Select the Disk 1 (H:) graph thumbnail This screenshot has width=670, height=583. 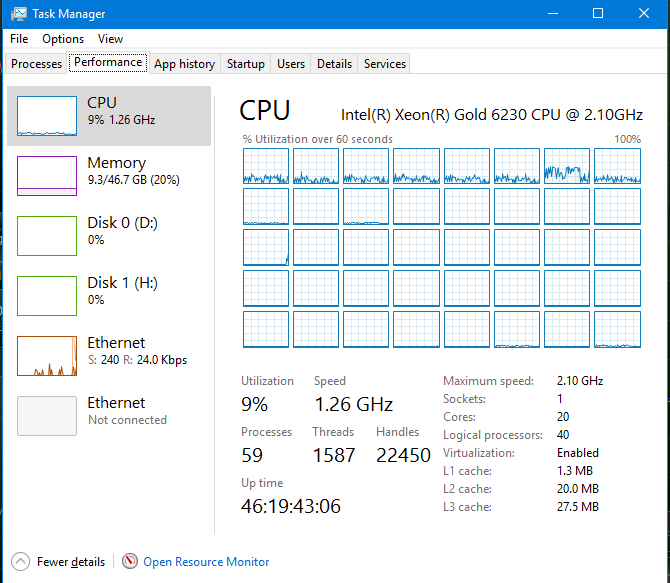(47, 296)
